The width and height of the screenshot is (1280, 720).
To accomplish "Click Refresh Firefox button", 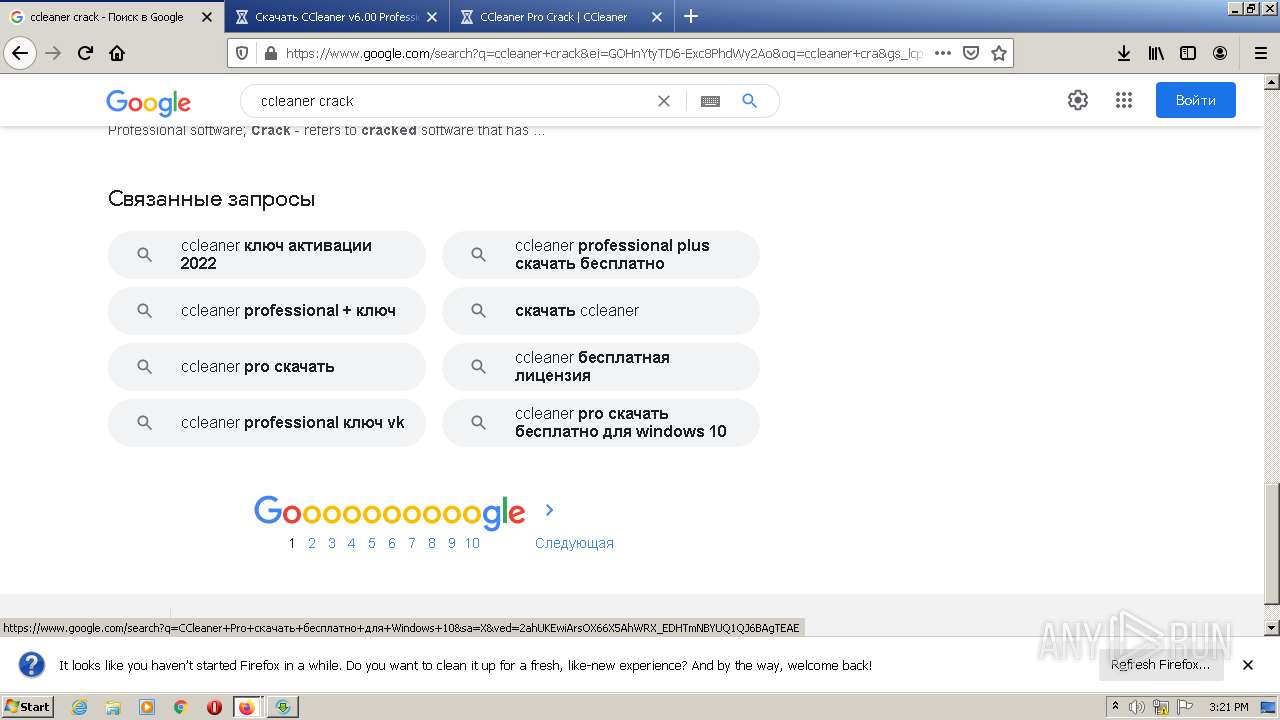I will click(x=1161, y=665).
